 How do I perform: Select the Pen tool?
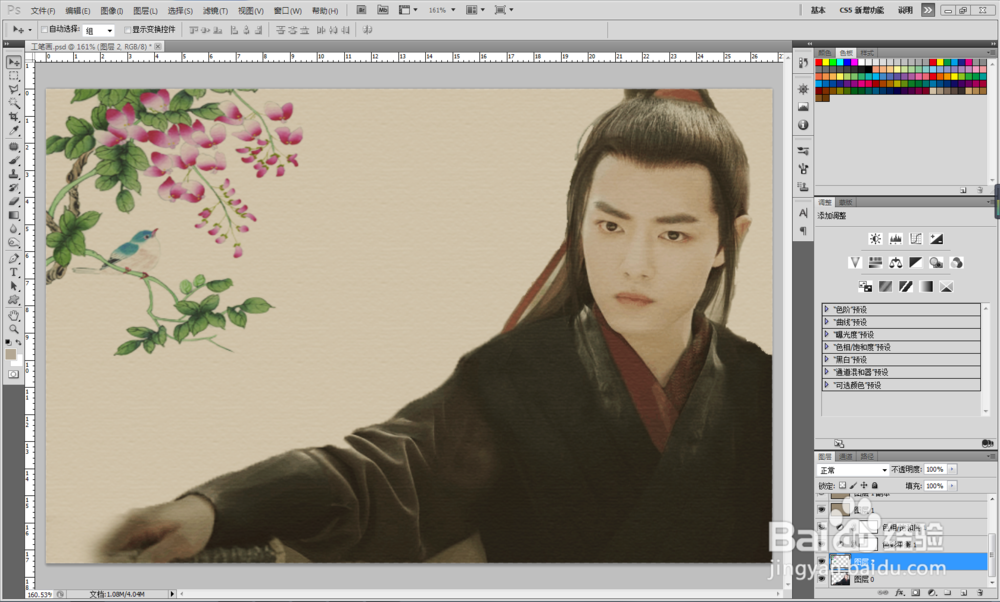13,259
